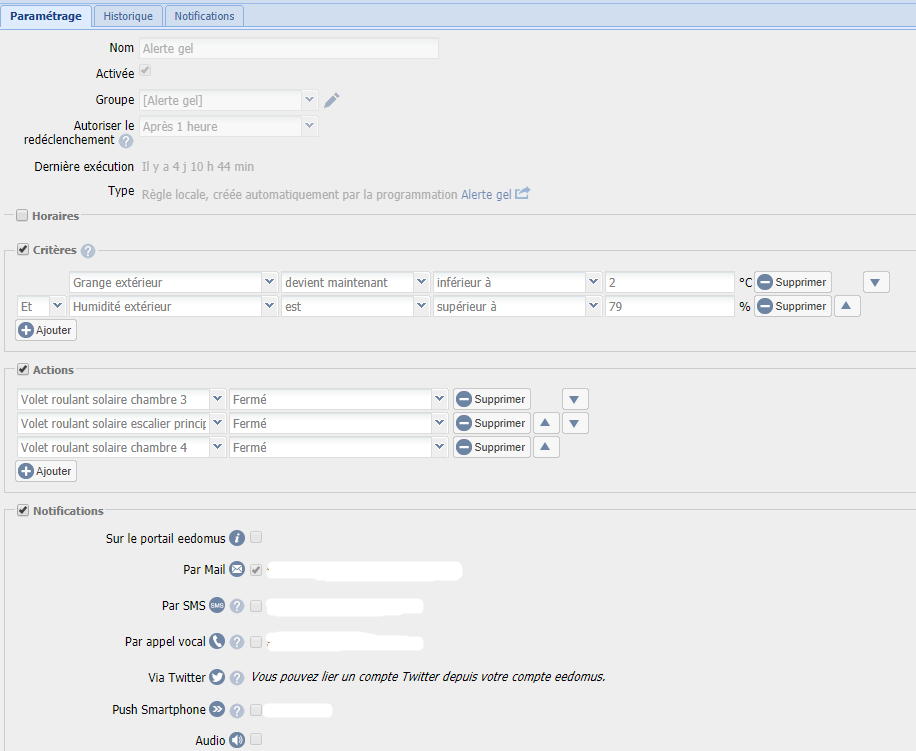
Task: Click the help icon next to Critères
Action: click(88, 251)
